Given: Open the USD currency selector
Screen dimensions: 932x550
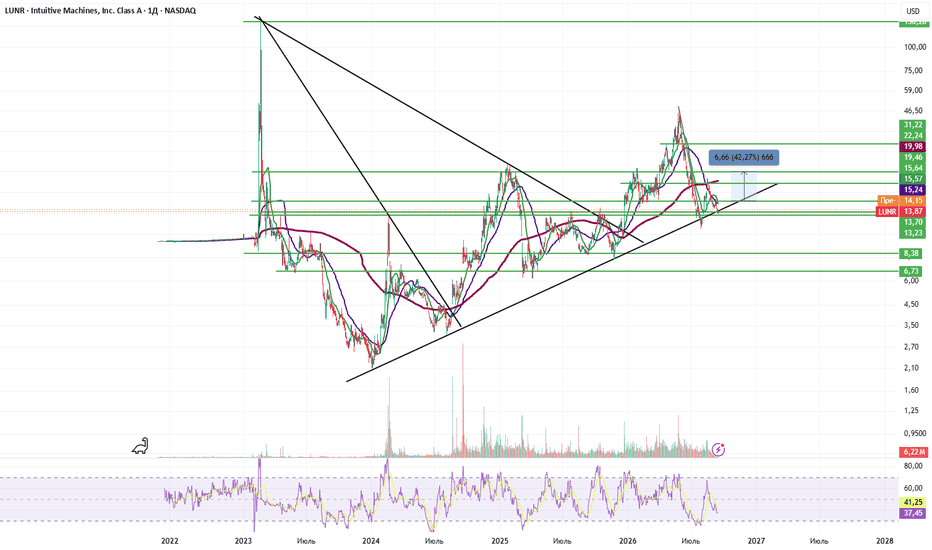Looking at the screenshot, I should click(x=912, y=11).
